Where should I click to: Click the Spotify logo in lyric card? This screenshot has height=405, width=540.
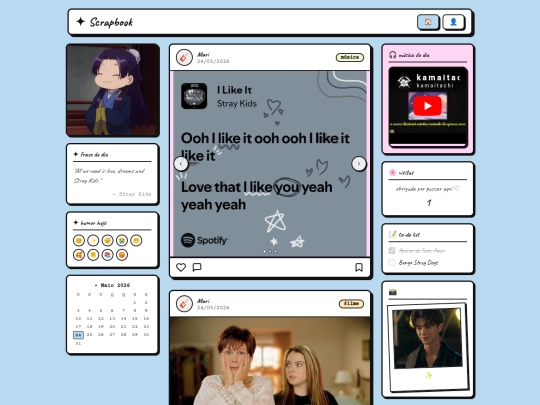click(x=204, y=240)
